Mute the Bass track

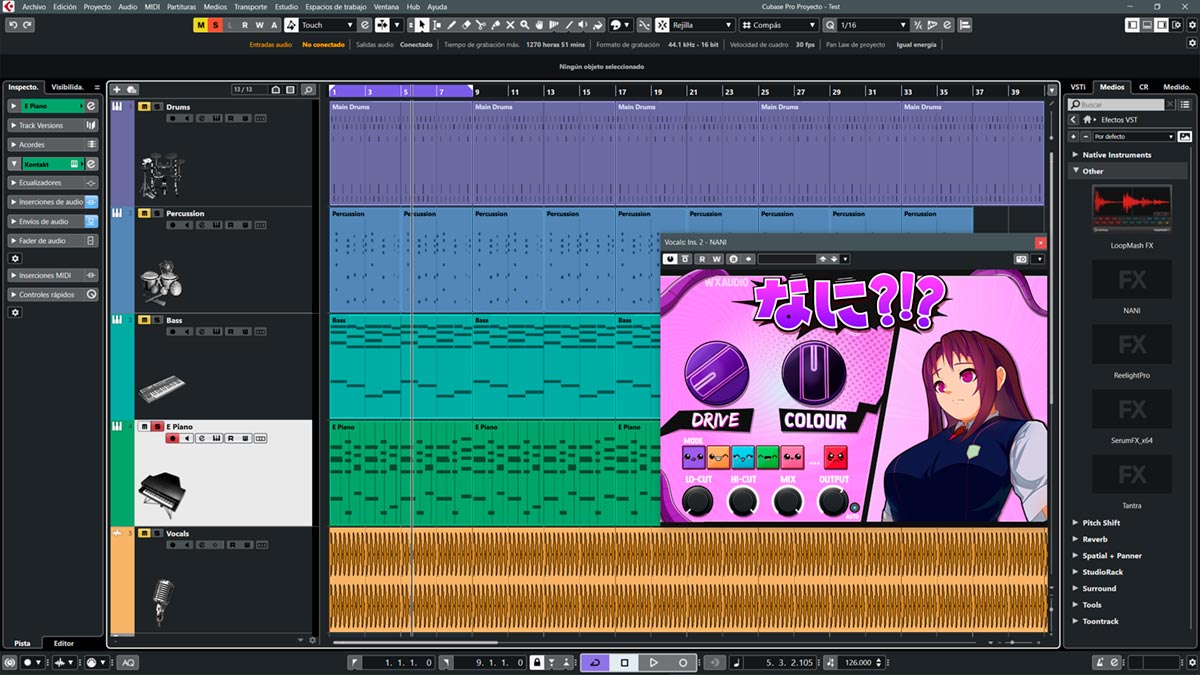(144, 320)
